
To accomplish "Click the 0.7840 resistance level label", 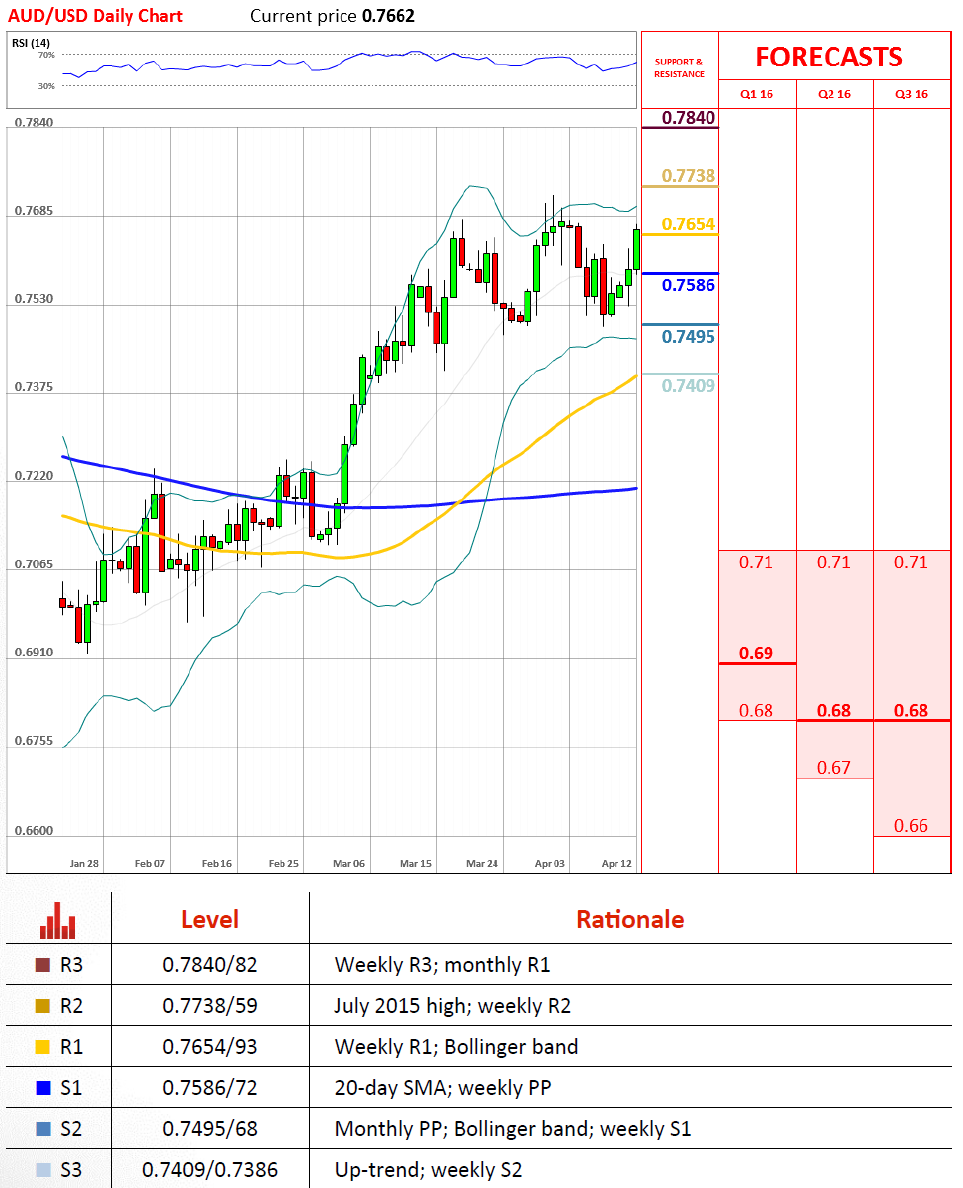I will coord(688,117).
